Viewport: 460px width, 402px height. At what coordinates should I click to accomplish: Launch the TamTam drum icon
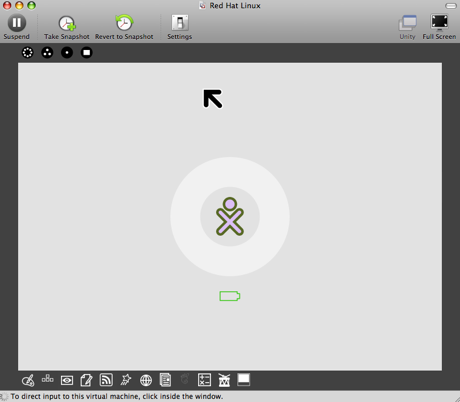(x=224, y=380)
